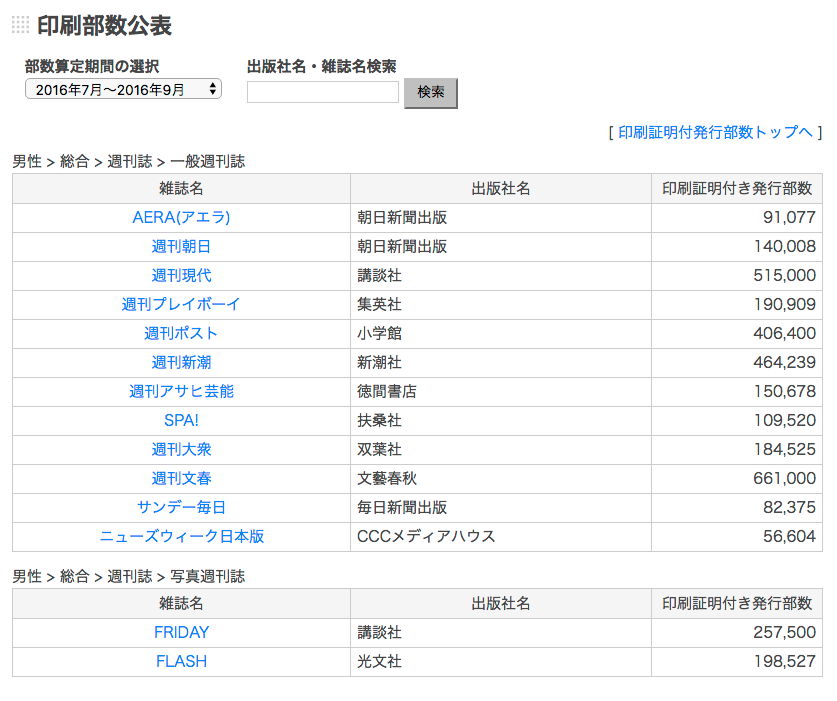Viewport: 837px width, 701px height.
Task: Click the 雑誌名 header in the 一般週刊誌 table
Action: click(x=181, y=188)
